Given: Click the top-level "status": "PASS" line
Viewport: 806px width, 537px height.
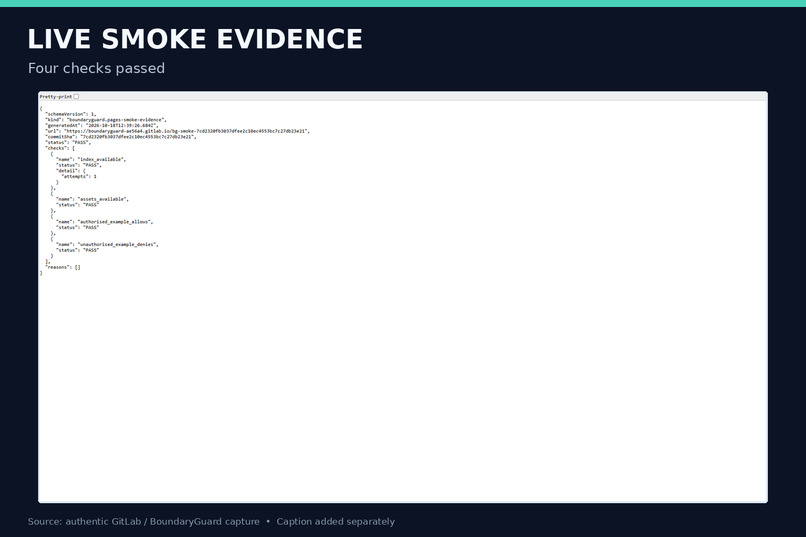Looking at the screenshot, I should [68, 142].
